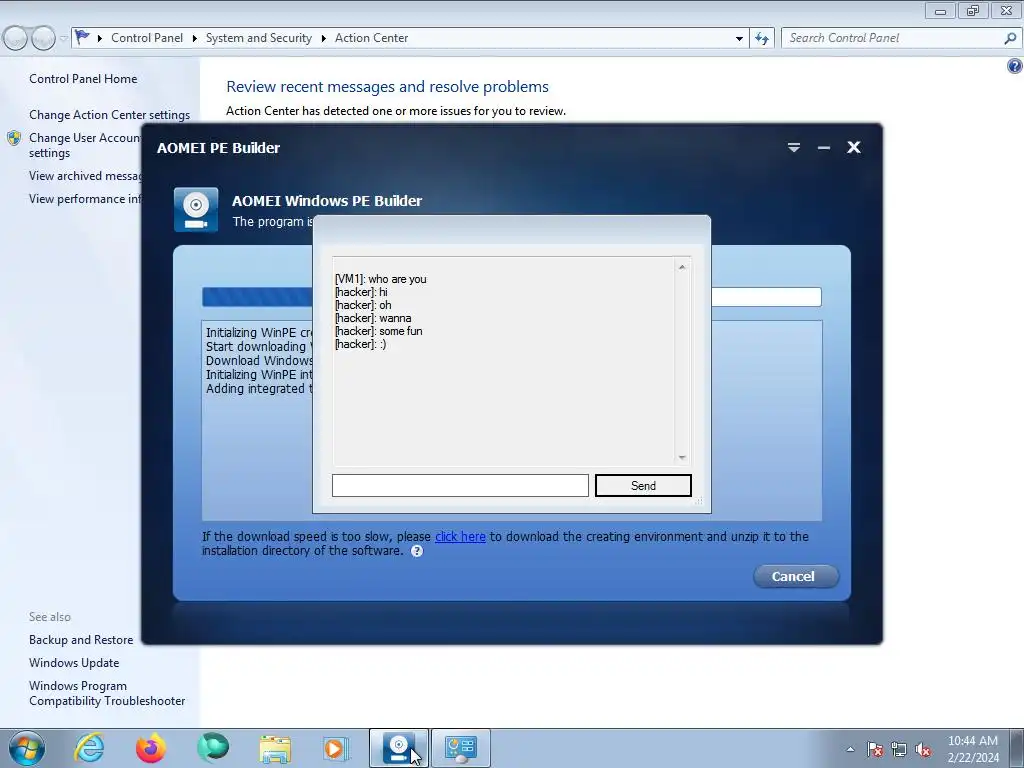Click volume muted tray icon
The width and height of the screenshot is (1024, 768).
tap(923, 749)
